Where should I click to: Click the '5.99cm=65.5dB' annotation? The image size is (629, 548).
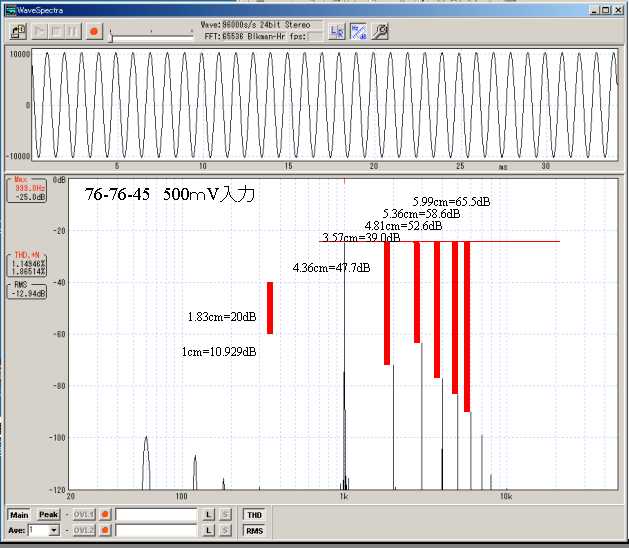451,201
